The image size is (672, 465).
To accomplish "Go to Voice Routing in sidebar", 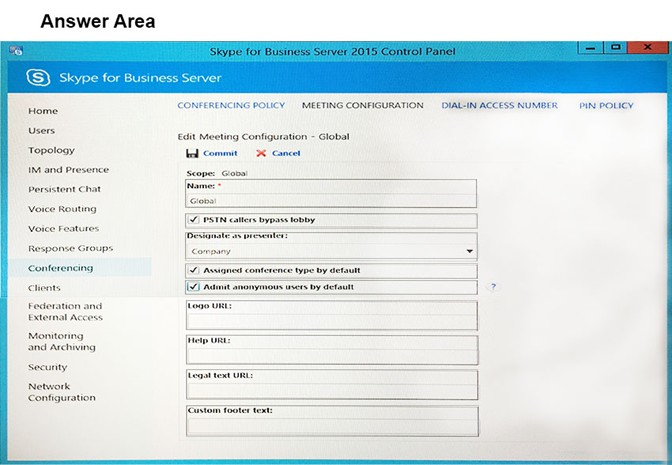I will click(x=62, y=209).
